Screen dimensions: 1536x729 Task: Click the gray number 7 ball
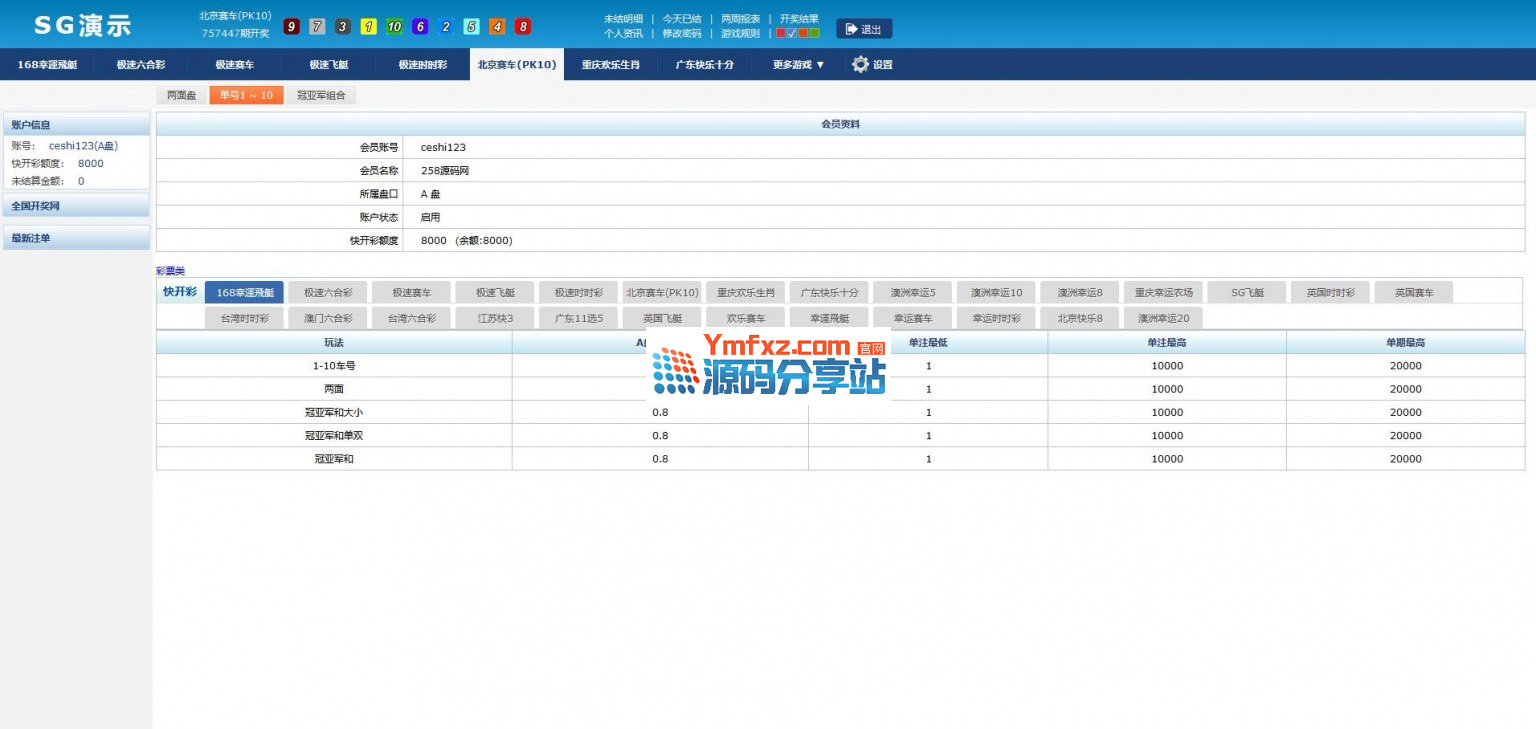(317, 27)
